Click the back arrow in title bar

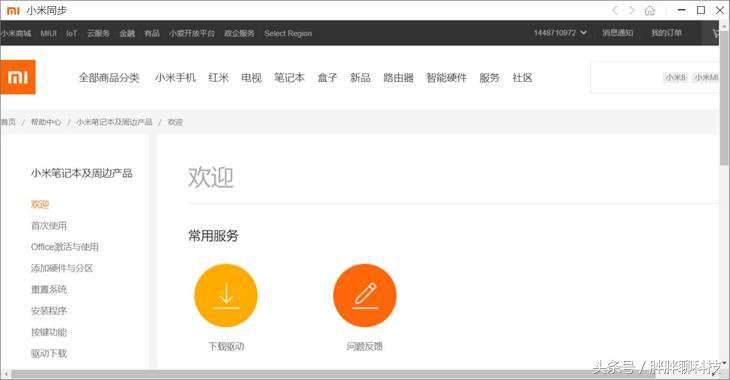(x=615, y=10)
